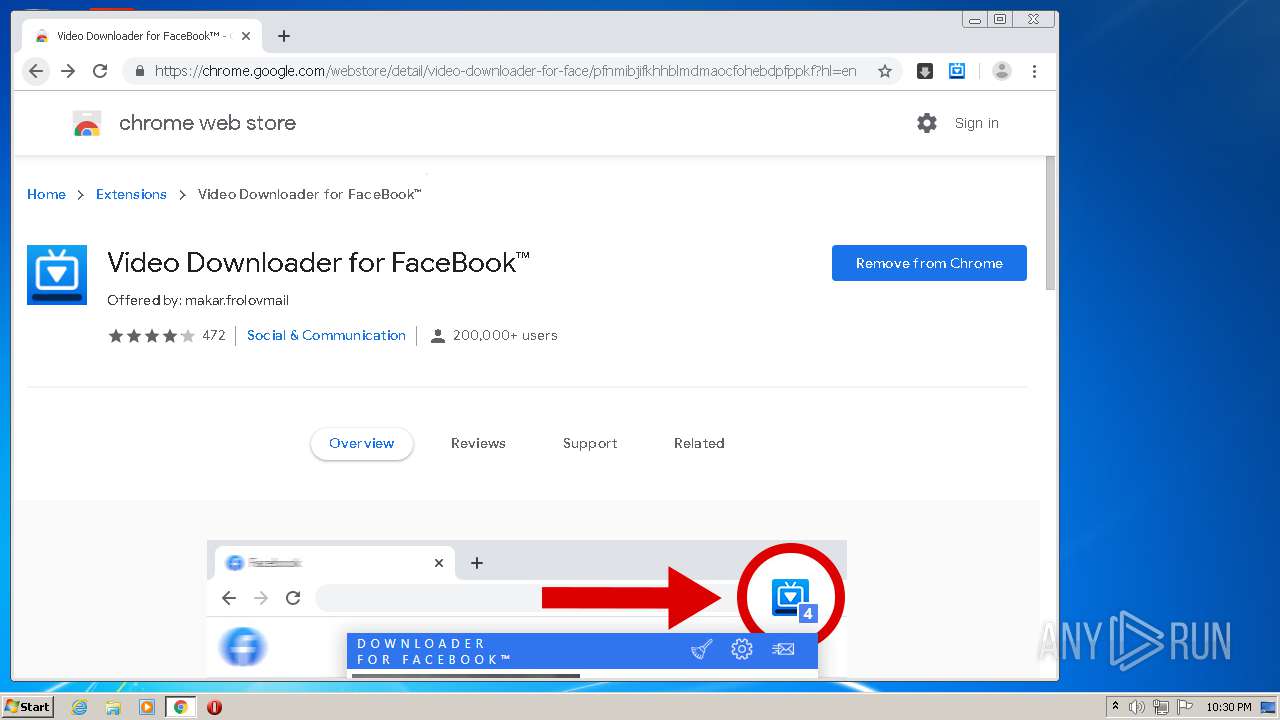Click the page vertical scrollbar
Image resolution: width=1280 pixels, height=720 pixels.
point(1050,222)
